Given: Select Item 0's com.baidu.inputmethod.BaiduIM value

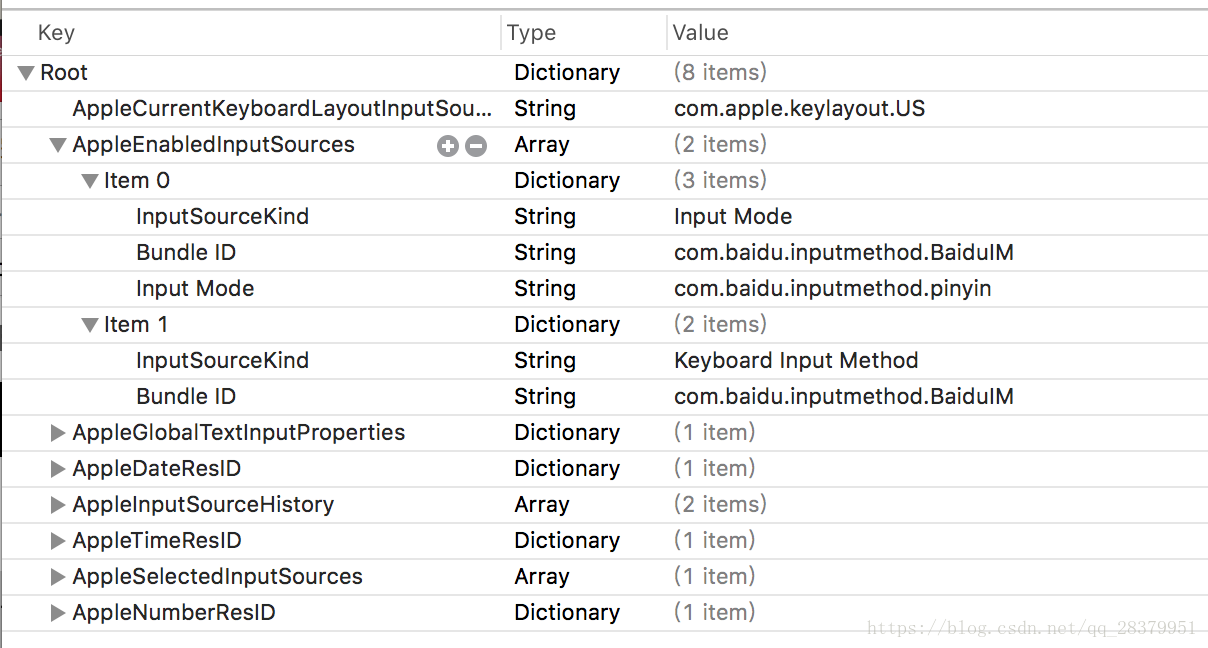Looking at the screenshot, I should pos(844,252).
